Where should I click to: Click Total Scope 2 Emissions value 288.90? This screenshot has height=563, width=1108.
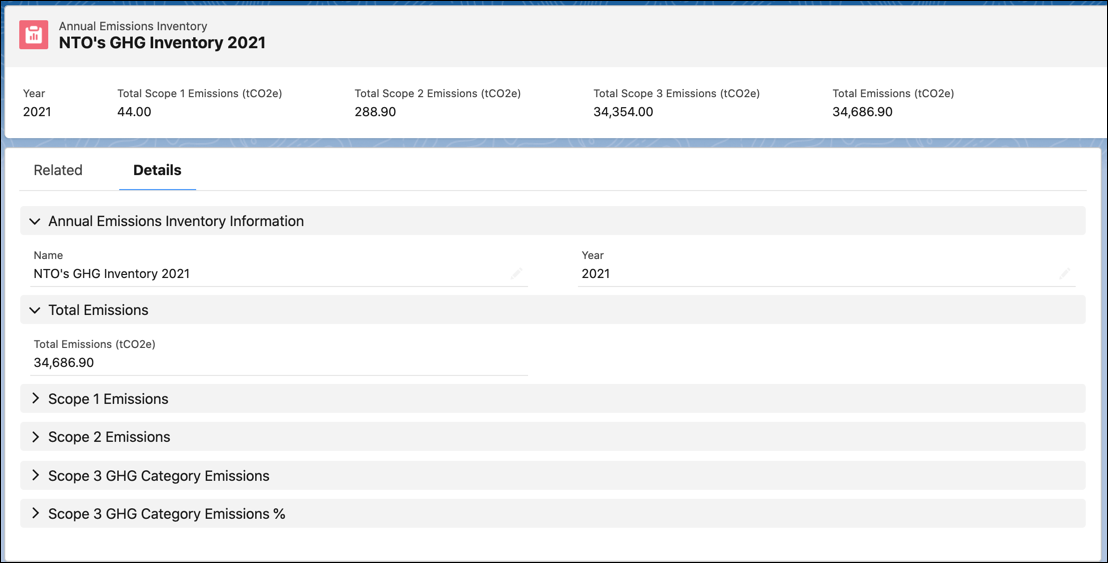[x=375, y=112]
